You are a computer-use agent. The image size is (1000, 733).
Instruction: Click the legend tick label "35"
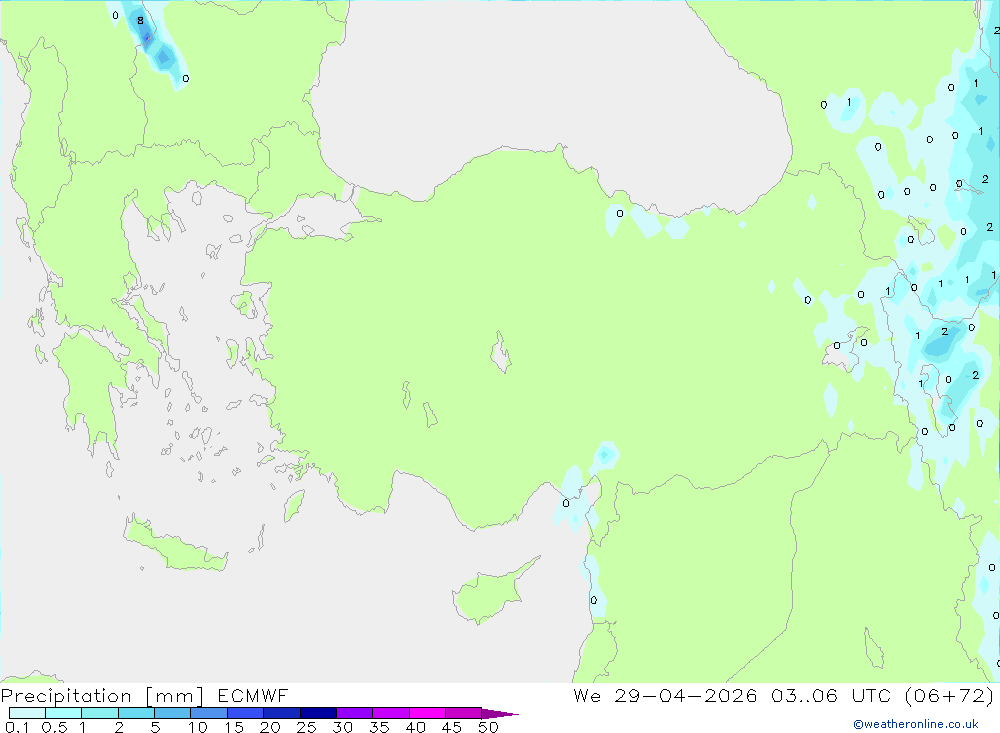click(x=379, y=727)
